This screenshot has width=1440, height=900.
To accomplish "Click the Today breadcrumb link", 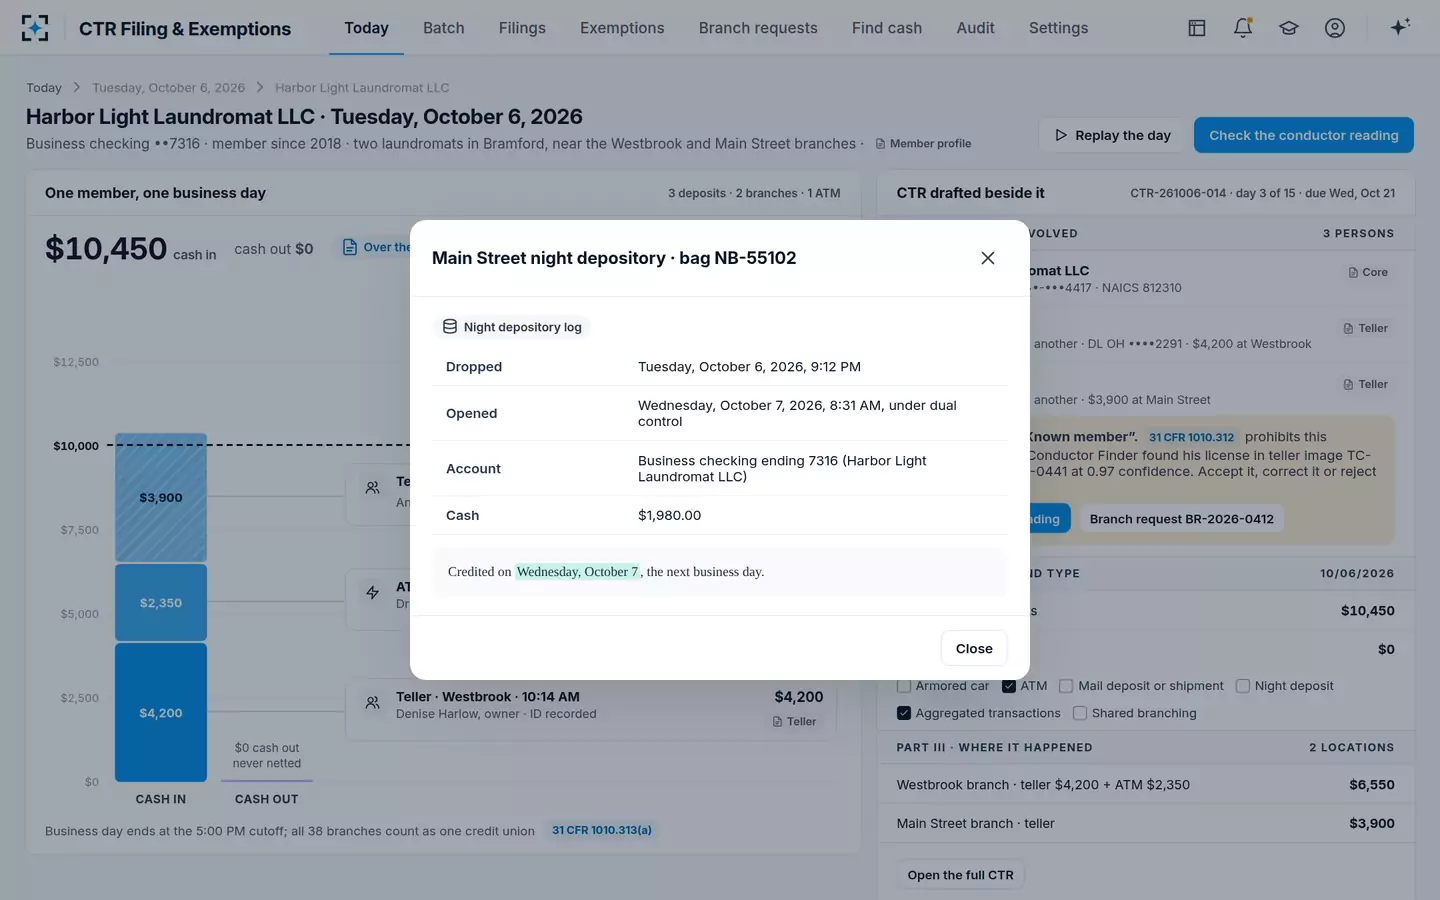I will (x=44, y=88).
